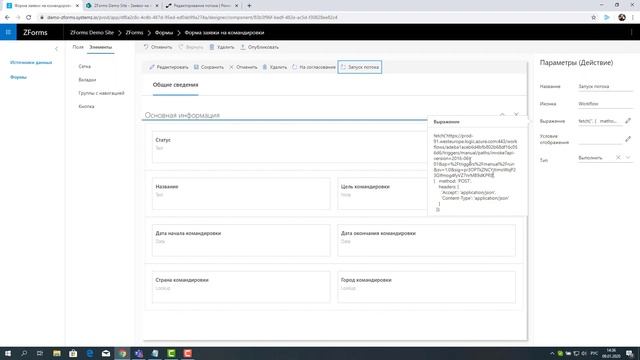Viewport: 640px width, 360px height.
Task: Click the Условие отображения input field
Action: coord(600,139)
